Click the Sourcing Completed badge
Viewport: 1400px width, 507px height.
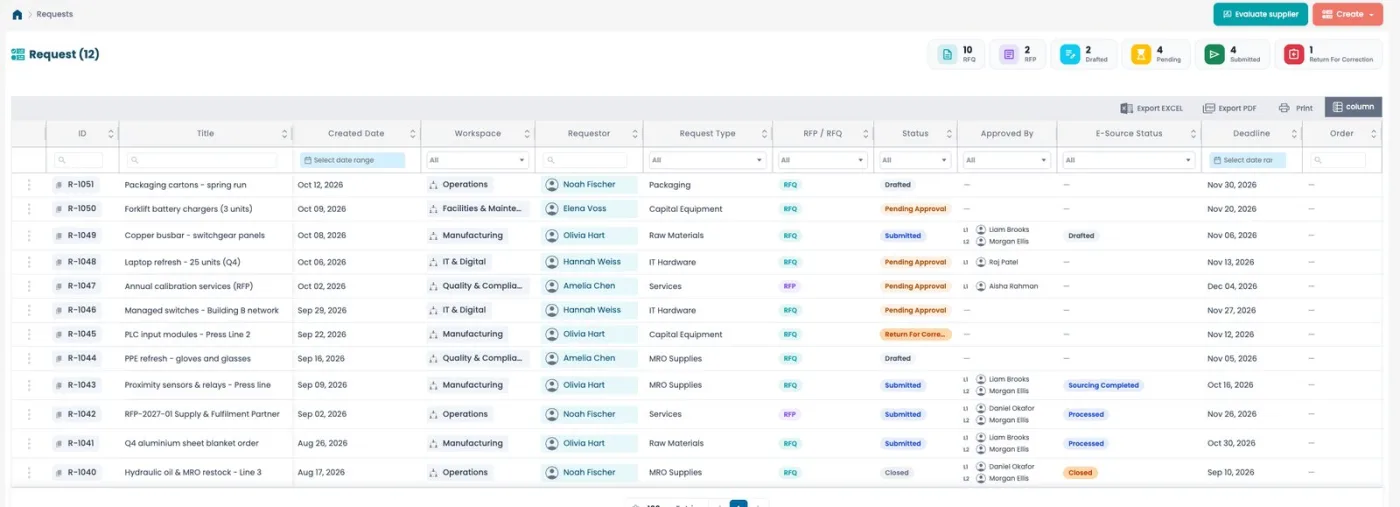pyautogui.click(x=1103, y=385)
